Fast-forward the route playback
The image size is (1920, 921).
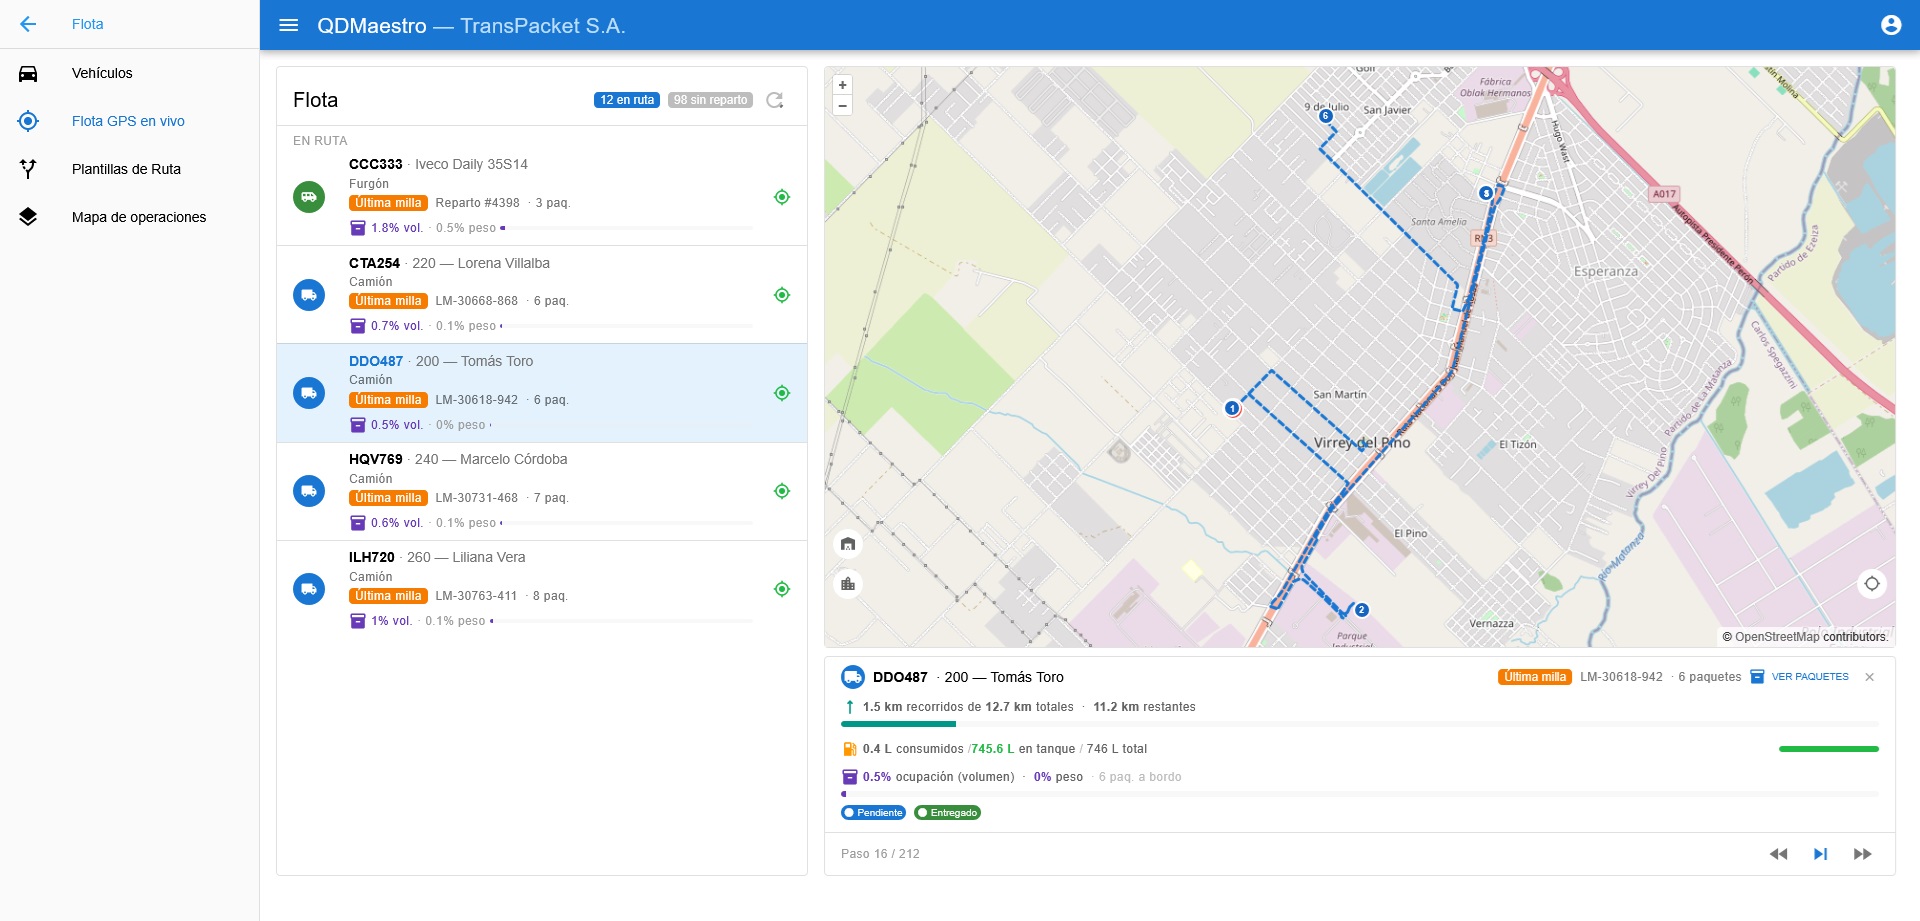point(1862,854)
